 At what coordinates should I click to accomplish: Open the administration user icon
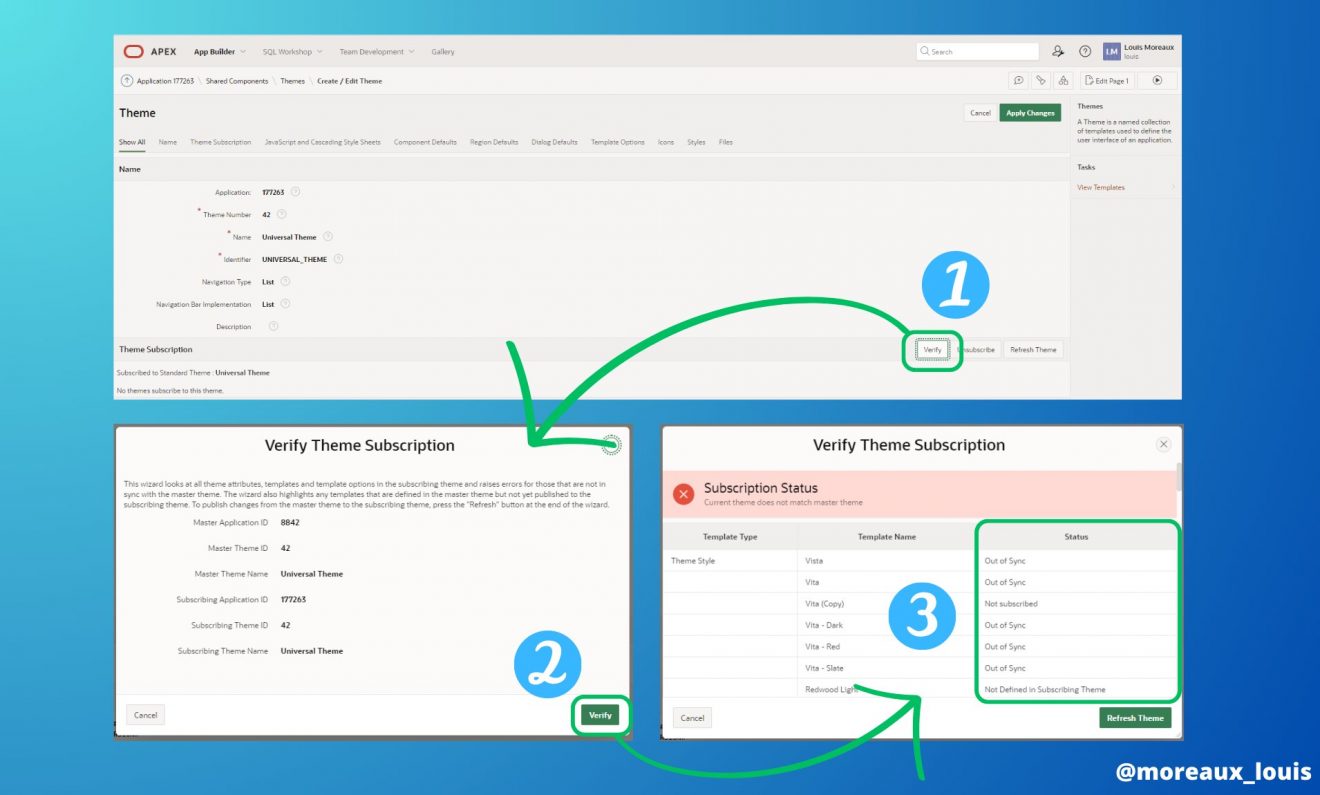coord(1058,52)
